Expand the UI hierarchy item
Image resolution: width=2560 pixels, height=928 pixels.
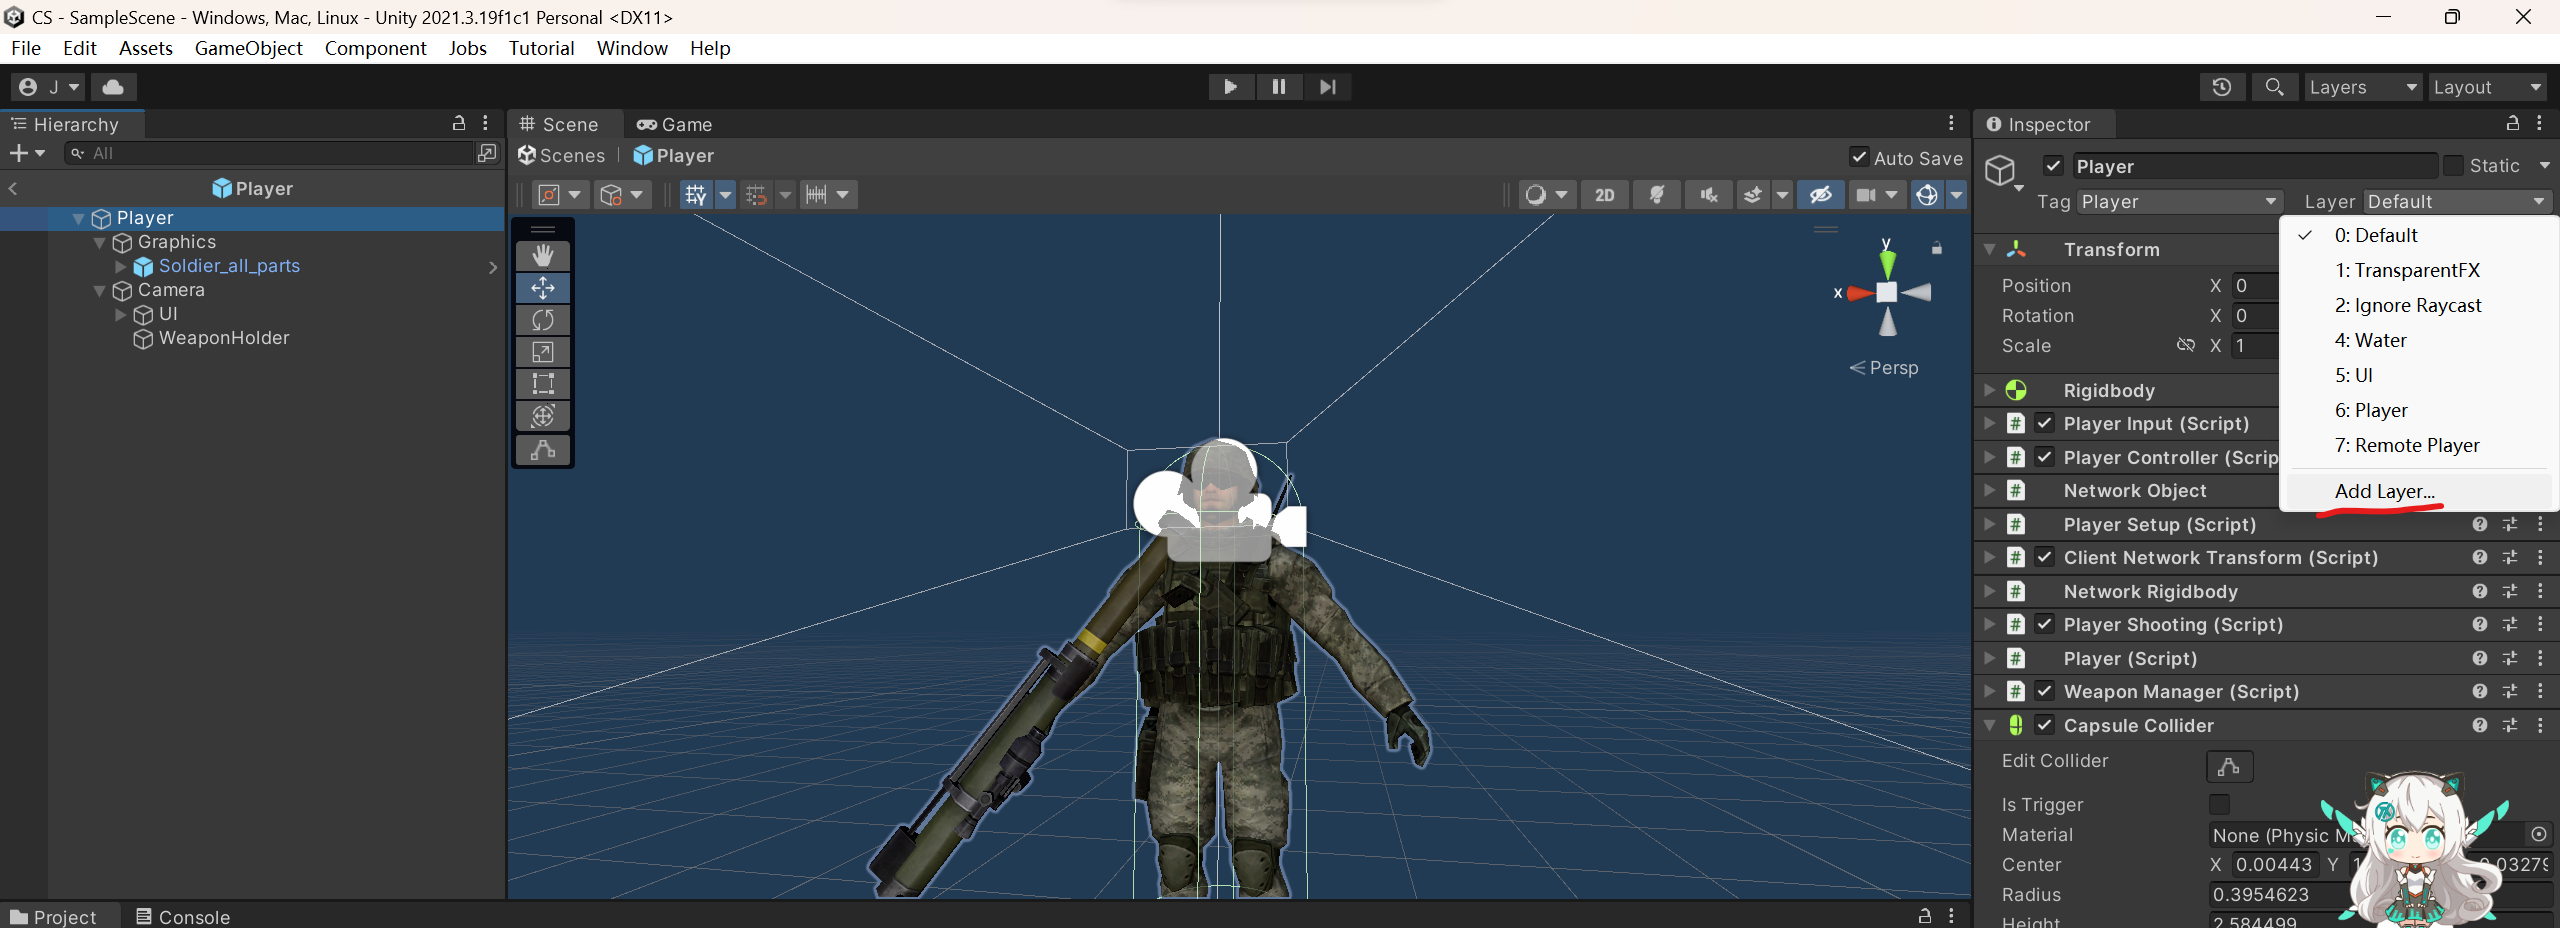(121, 314)
